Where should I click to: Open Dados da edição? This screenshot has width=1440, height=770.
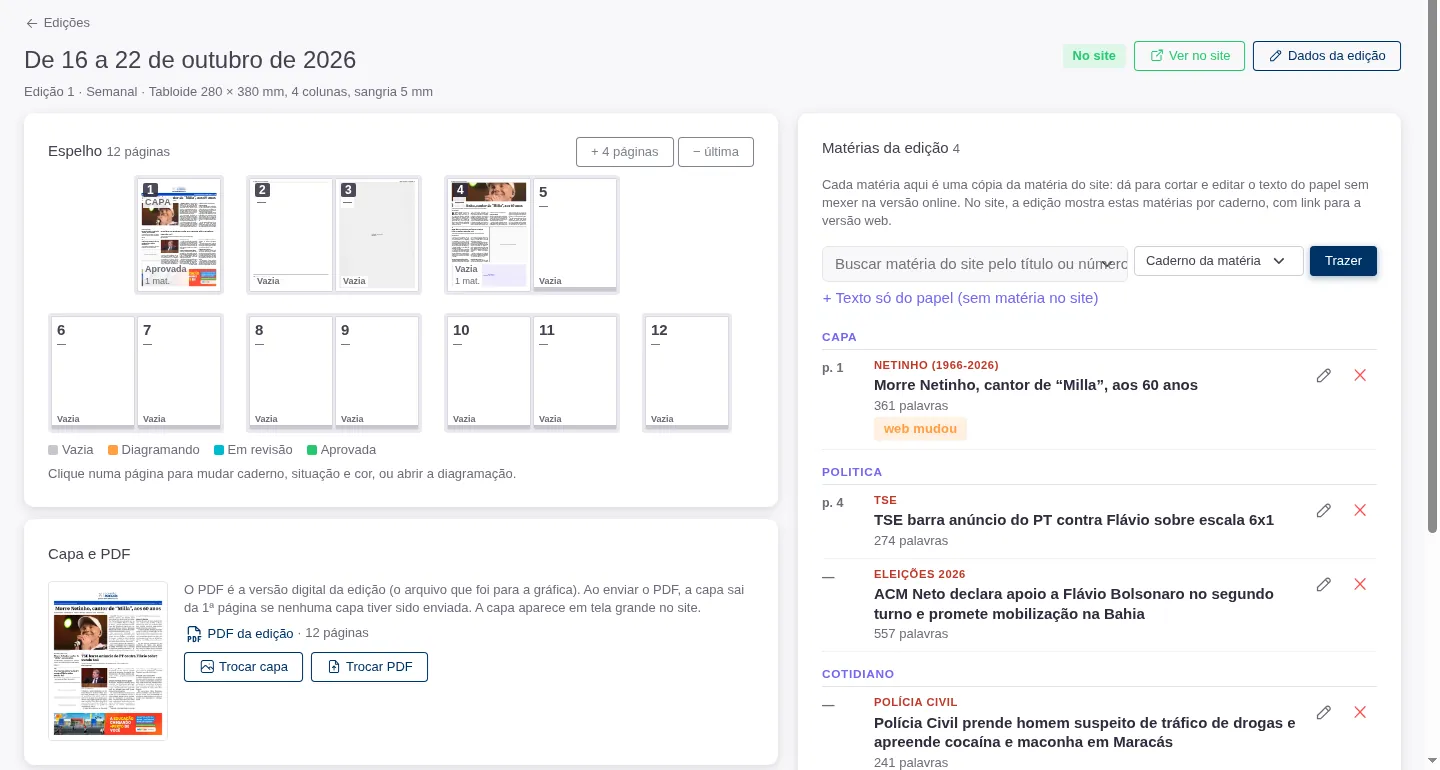(1326, 56)
